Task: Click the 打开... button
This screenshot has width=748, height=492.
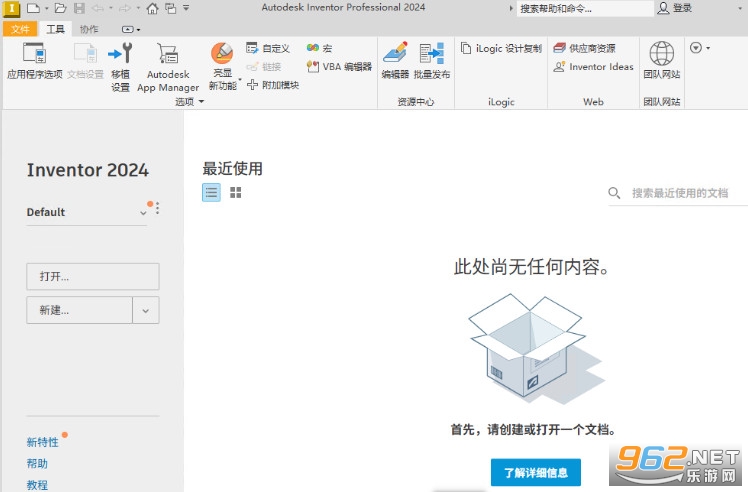Action: point(93,276)
